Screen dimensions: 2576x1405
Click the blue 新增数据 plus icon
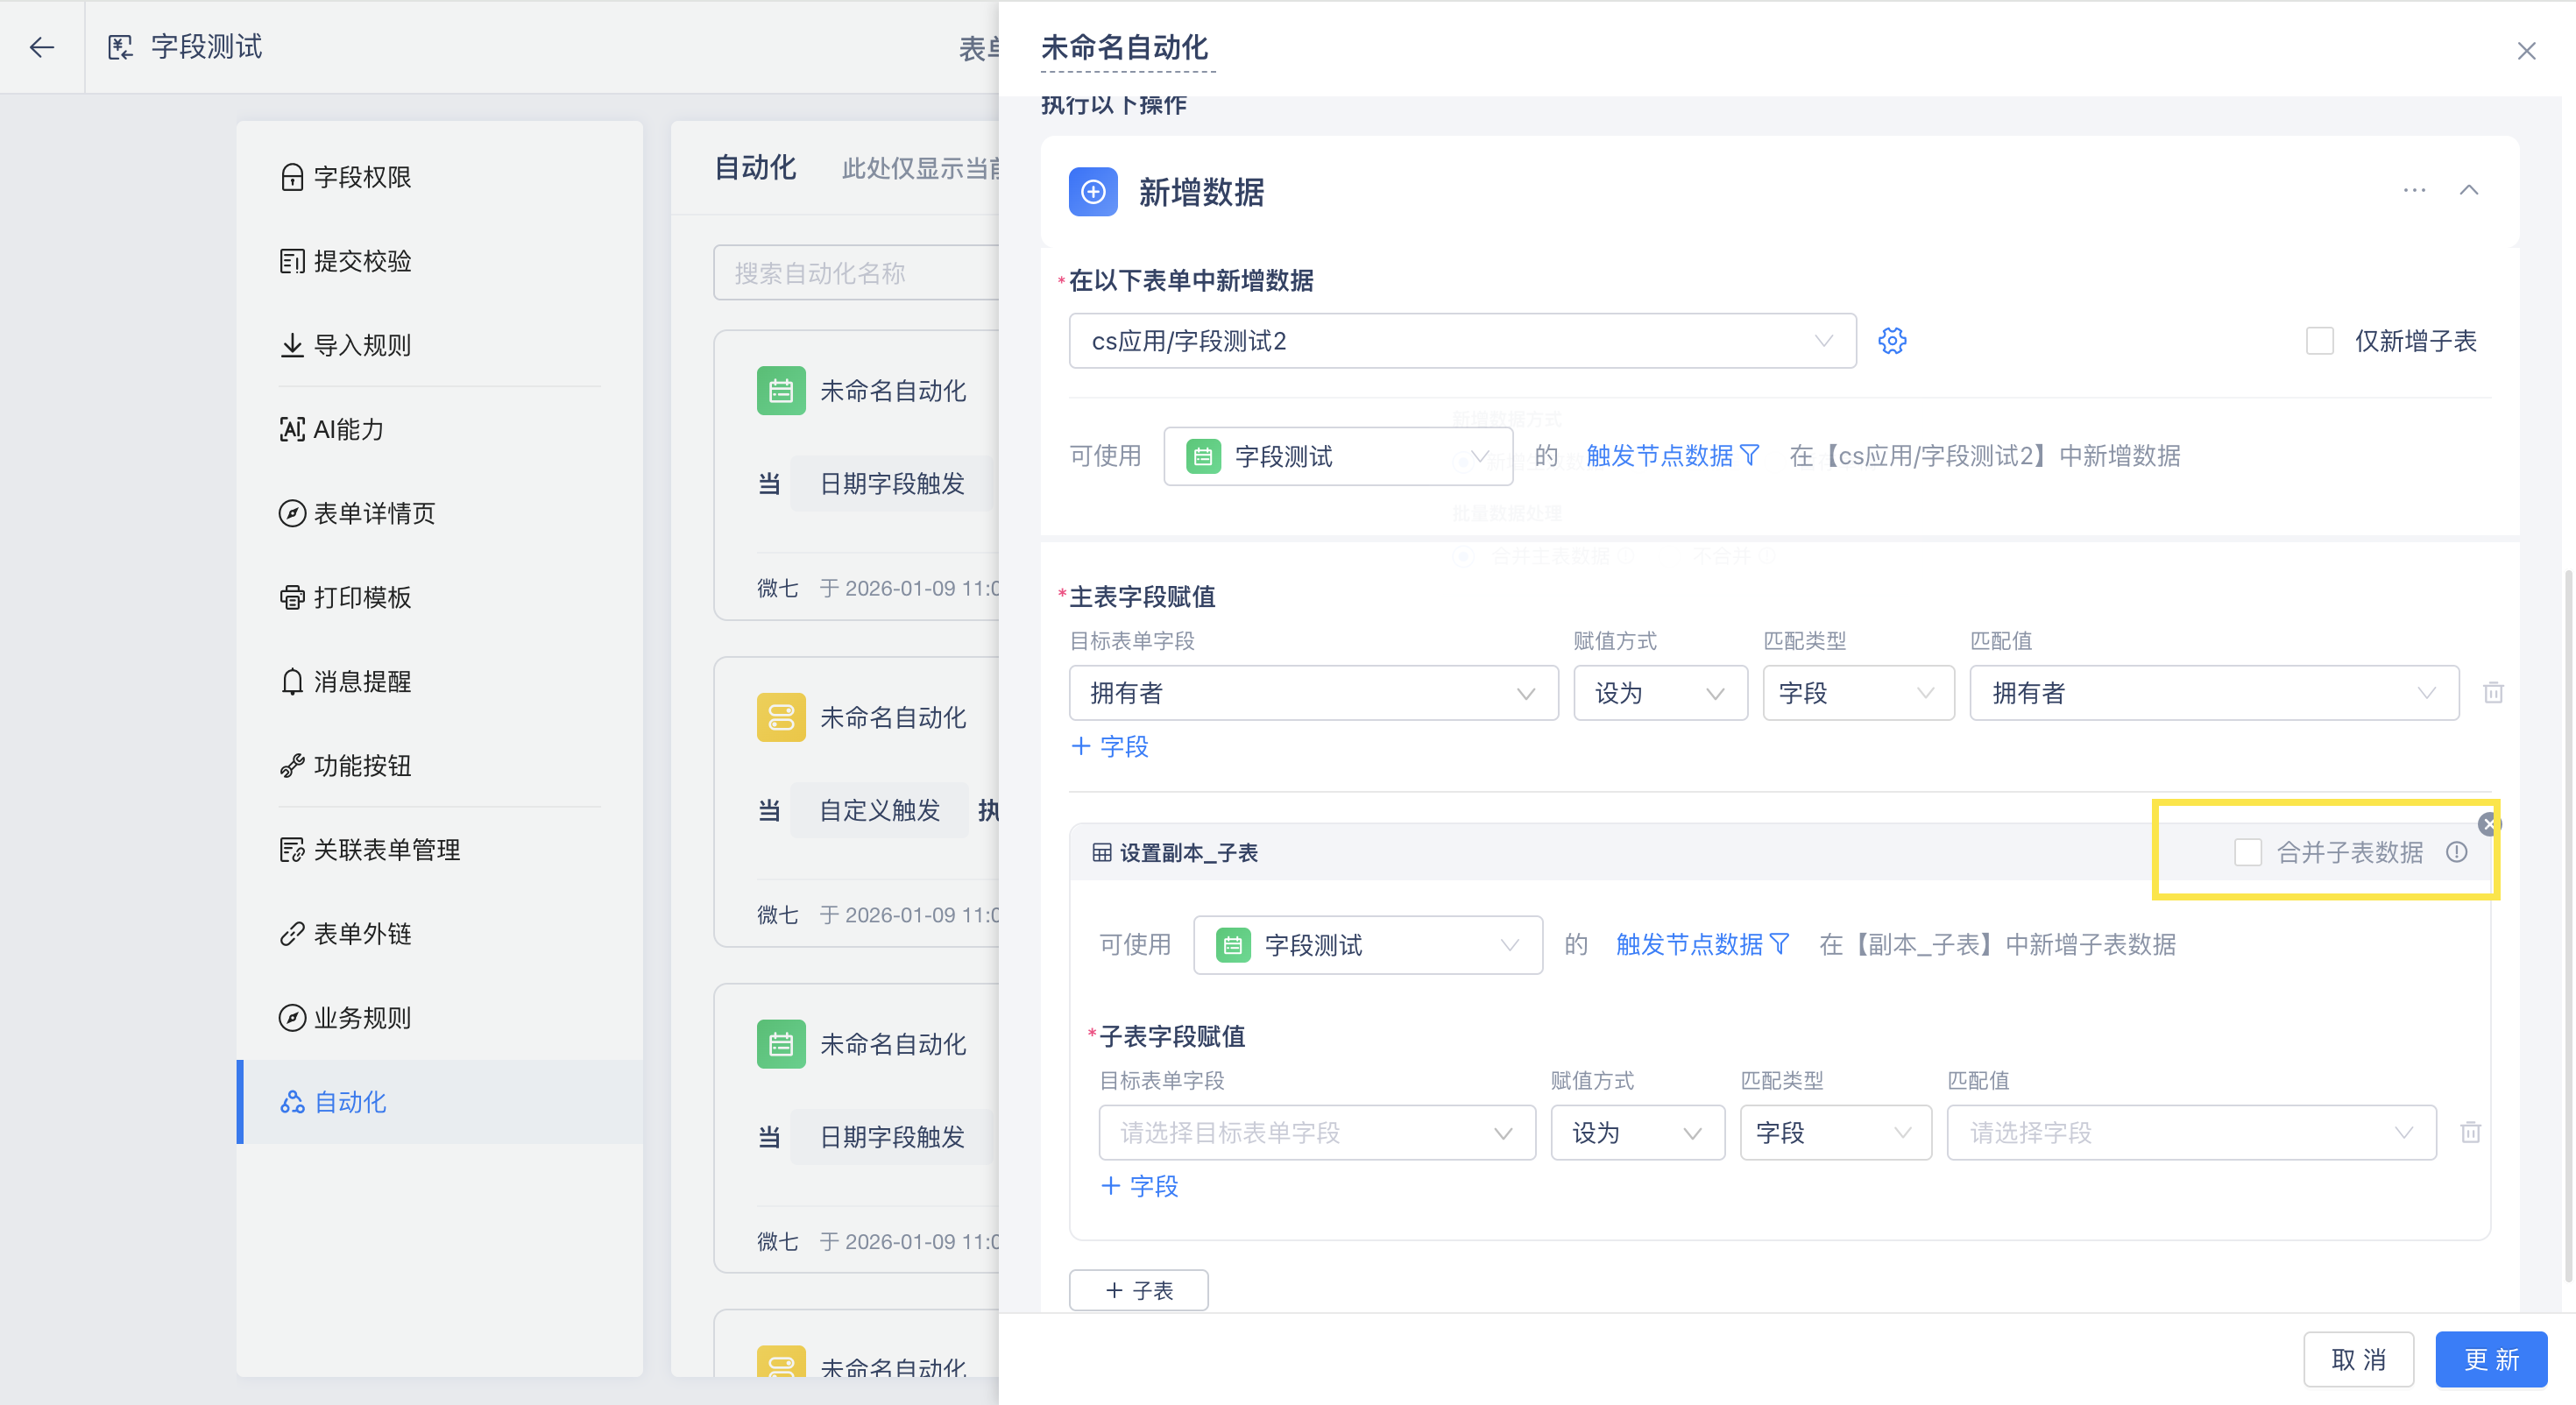pos(1093,191)
